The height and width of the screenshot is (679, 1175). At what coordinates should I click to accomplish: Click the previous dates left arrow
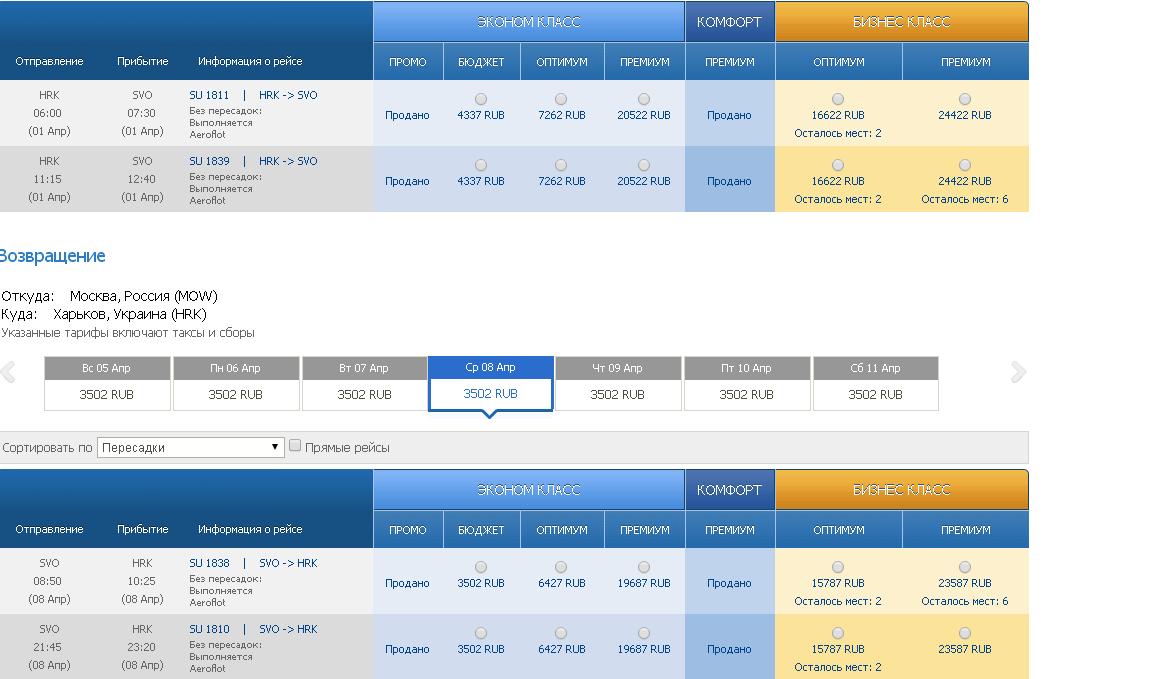8,373
